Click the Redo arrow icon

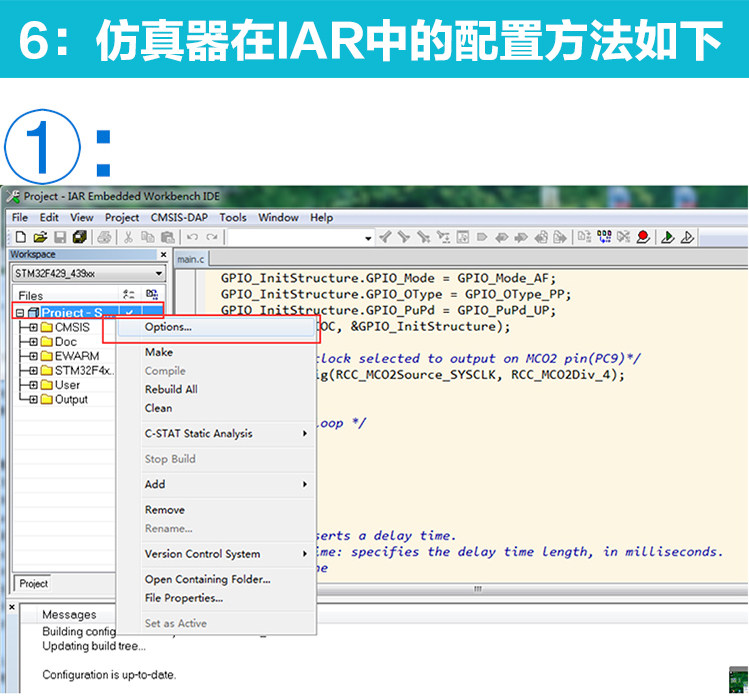click(x=212, y=237)
